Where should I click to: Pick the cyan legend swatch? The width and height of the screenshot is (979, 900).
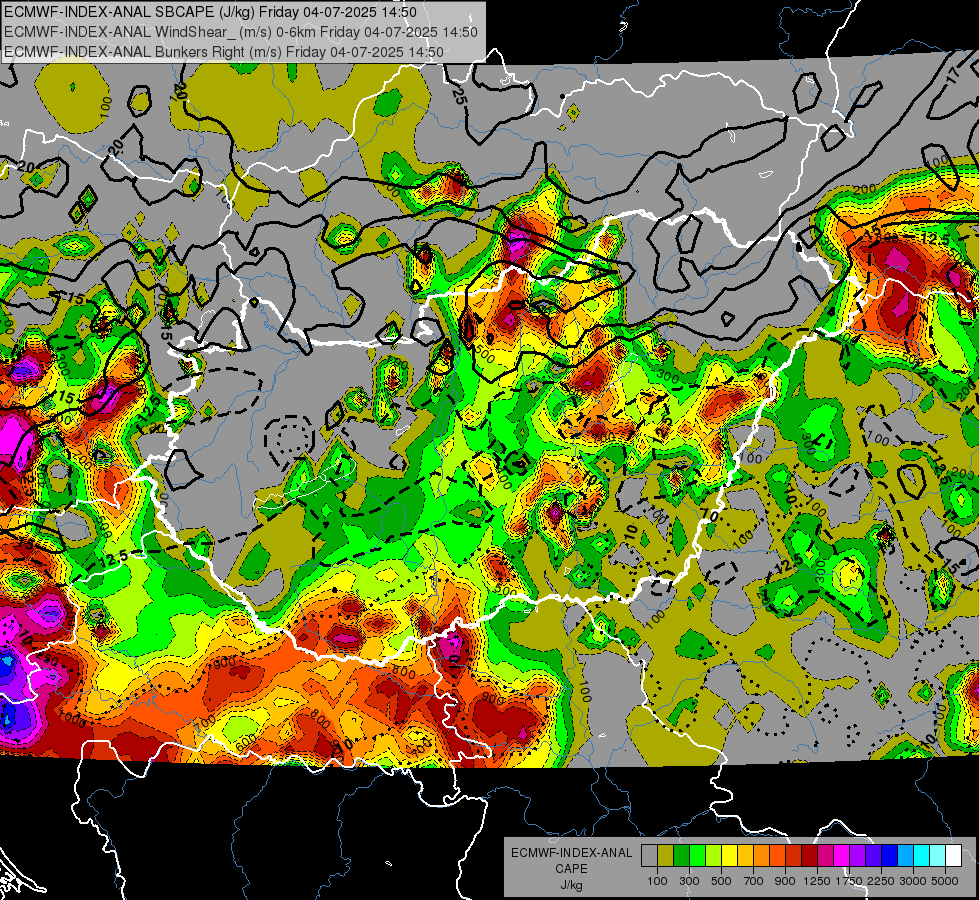coord(922,856)
